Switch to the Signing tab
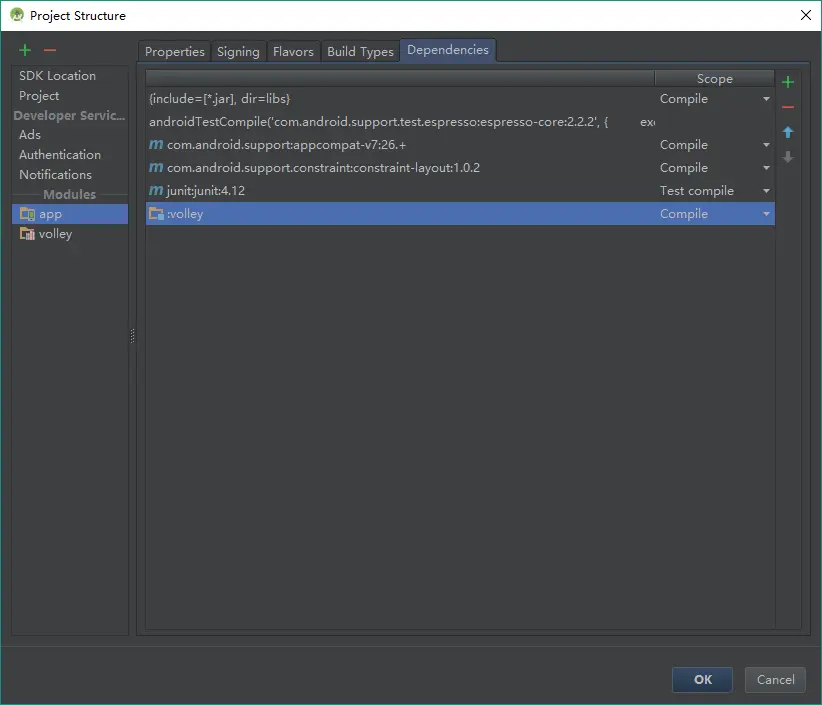 238,51
